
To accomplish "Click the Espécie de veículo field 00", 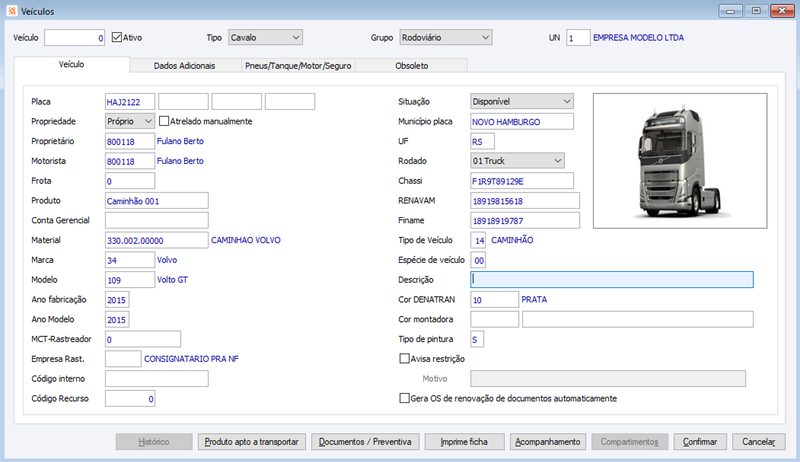I will tap(478, 260).
